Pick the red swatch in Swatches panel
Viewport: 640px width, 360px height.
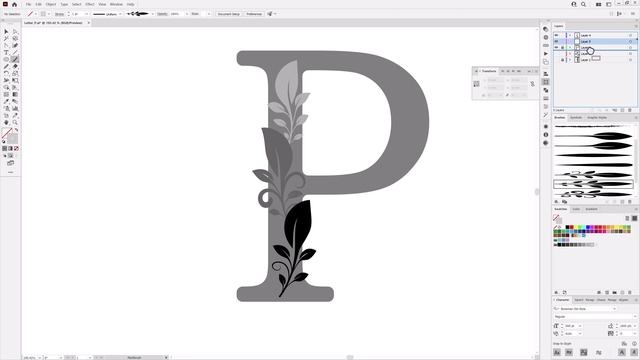pos(571,227)
